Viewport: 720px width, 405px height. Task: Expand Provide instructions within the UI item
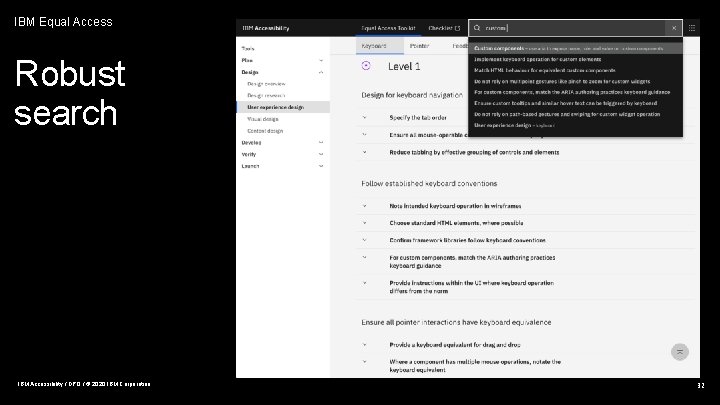pyautogui.click(x=365, y=283)
